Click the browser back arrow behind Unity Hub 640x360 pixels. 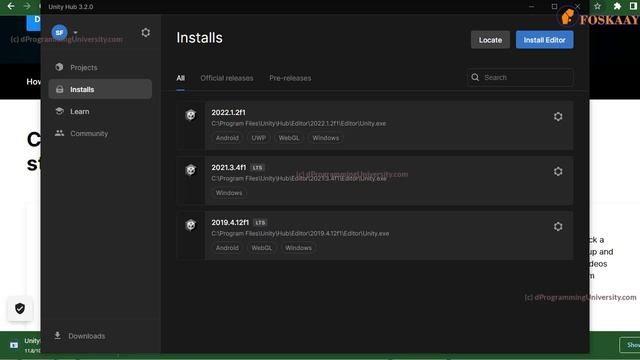pos(11,6)
